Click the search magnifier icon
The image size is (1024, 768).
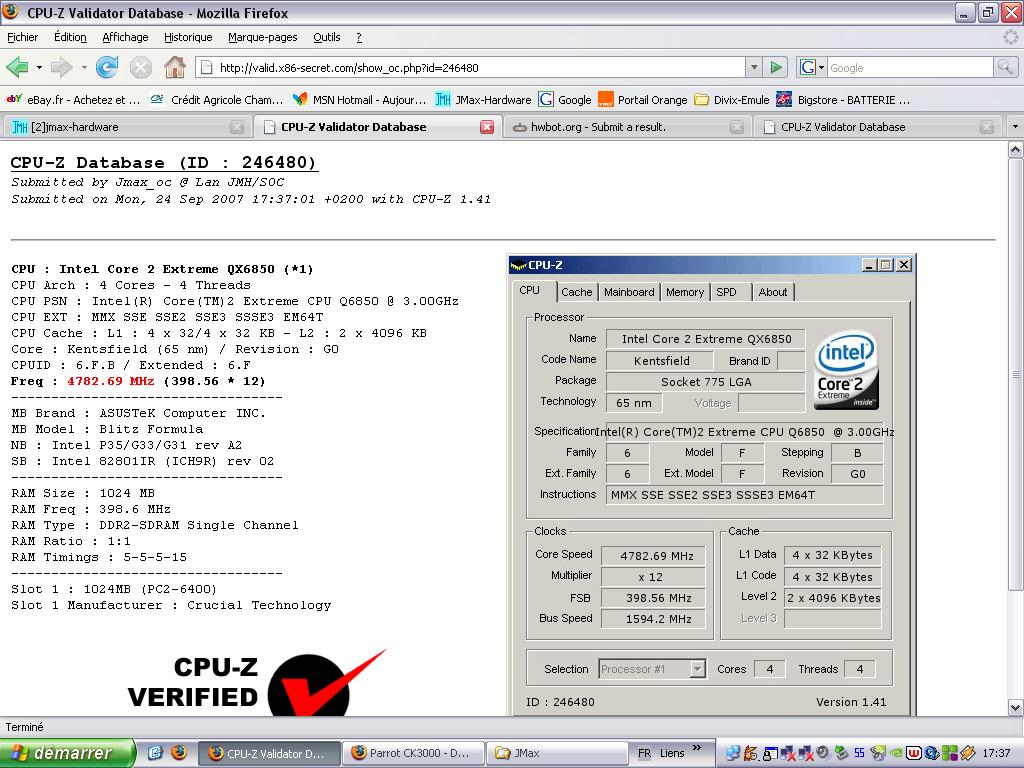pos(1004,67)
